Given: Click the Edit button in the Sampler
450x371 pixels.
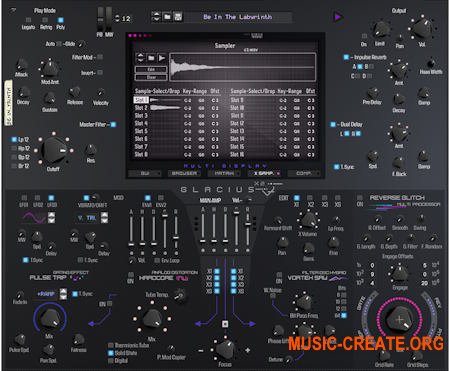Looking at the screenshot, I should [151, 69].
